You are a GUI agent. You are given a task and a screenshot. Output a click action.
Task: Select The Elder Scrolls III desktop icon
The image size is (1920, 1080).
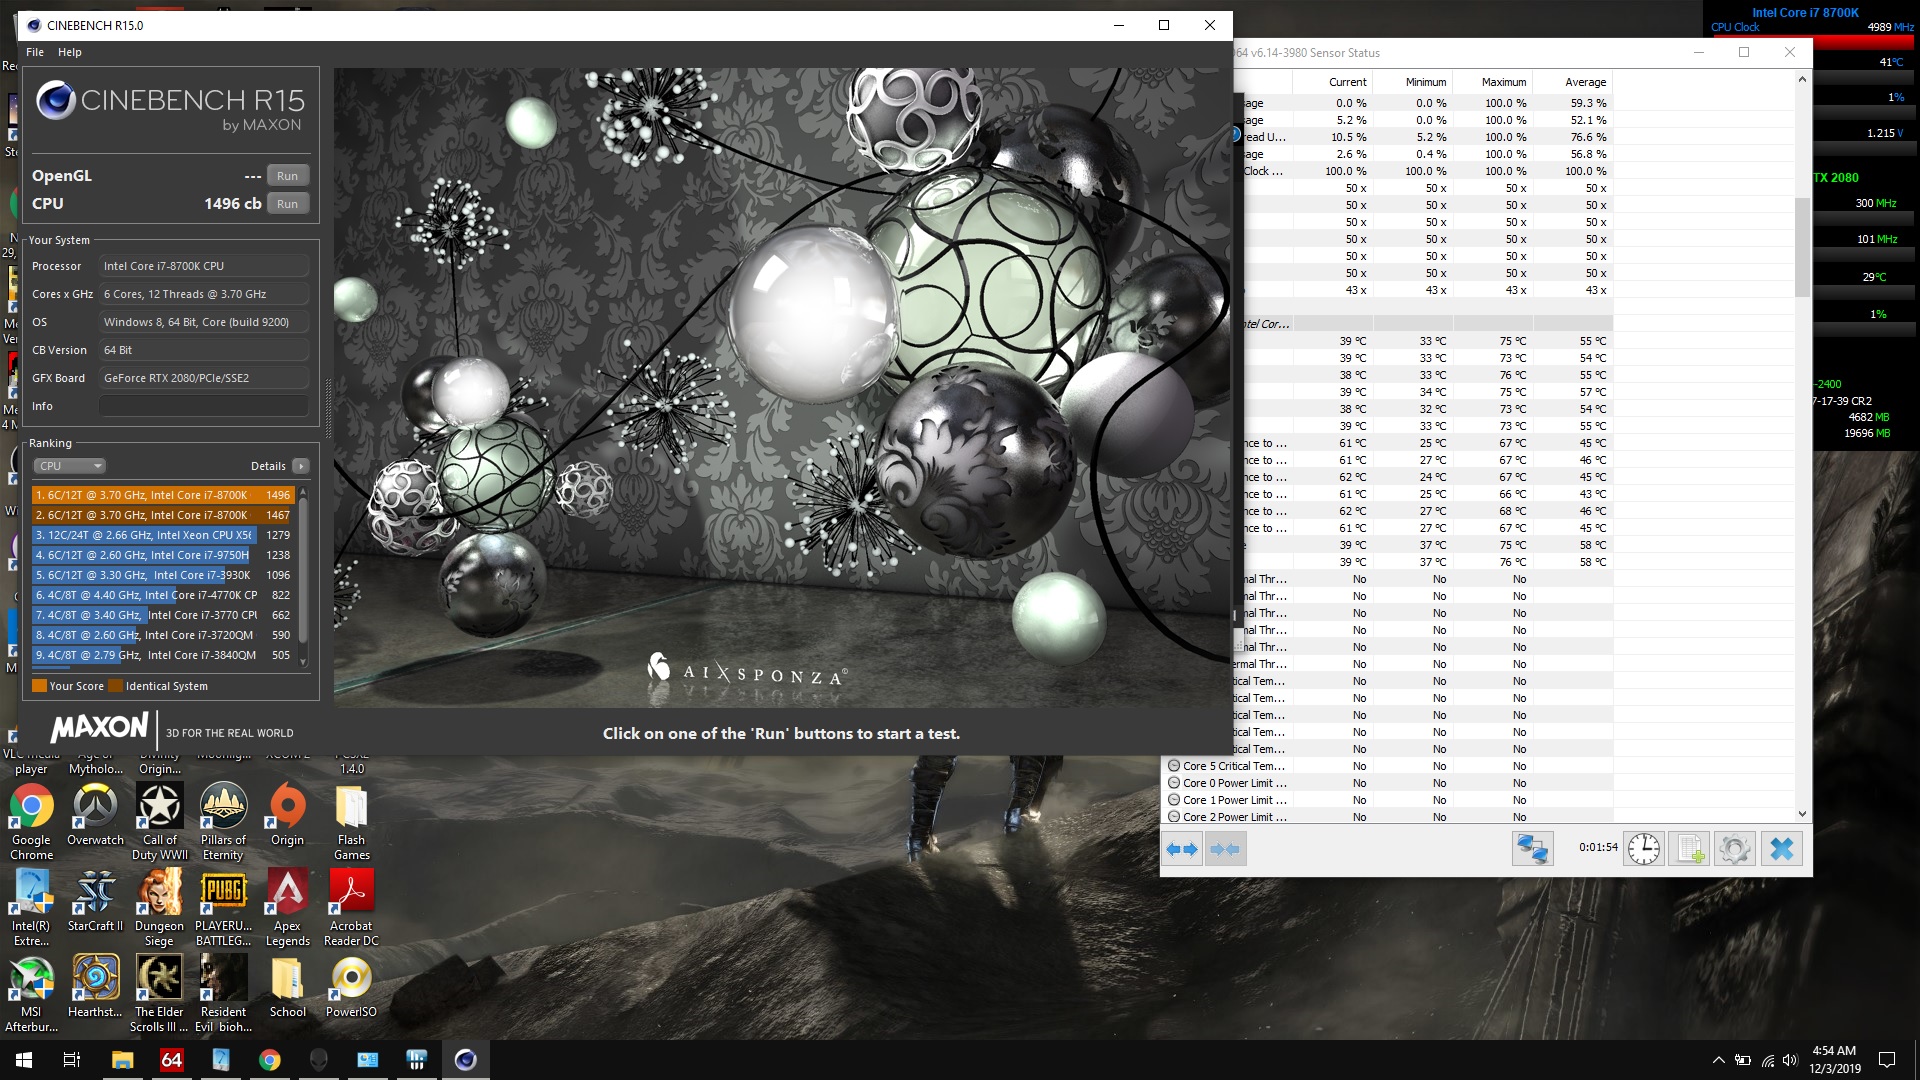coord(160,993)
